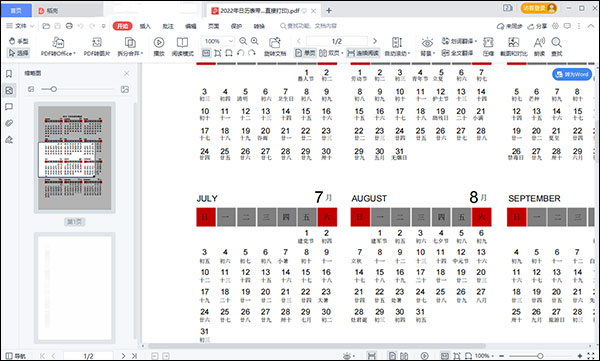Click the ribbon page number field
Image resolution: width=600 pixels, height=361 pixels.
click(337, 41)
